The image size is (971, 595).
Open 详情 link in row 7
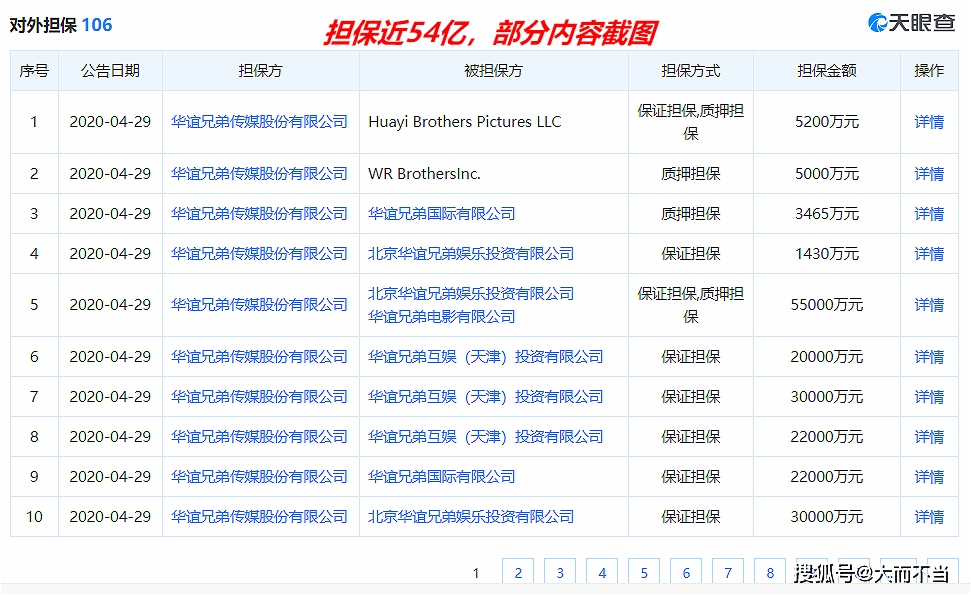point(929,397)
